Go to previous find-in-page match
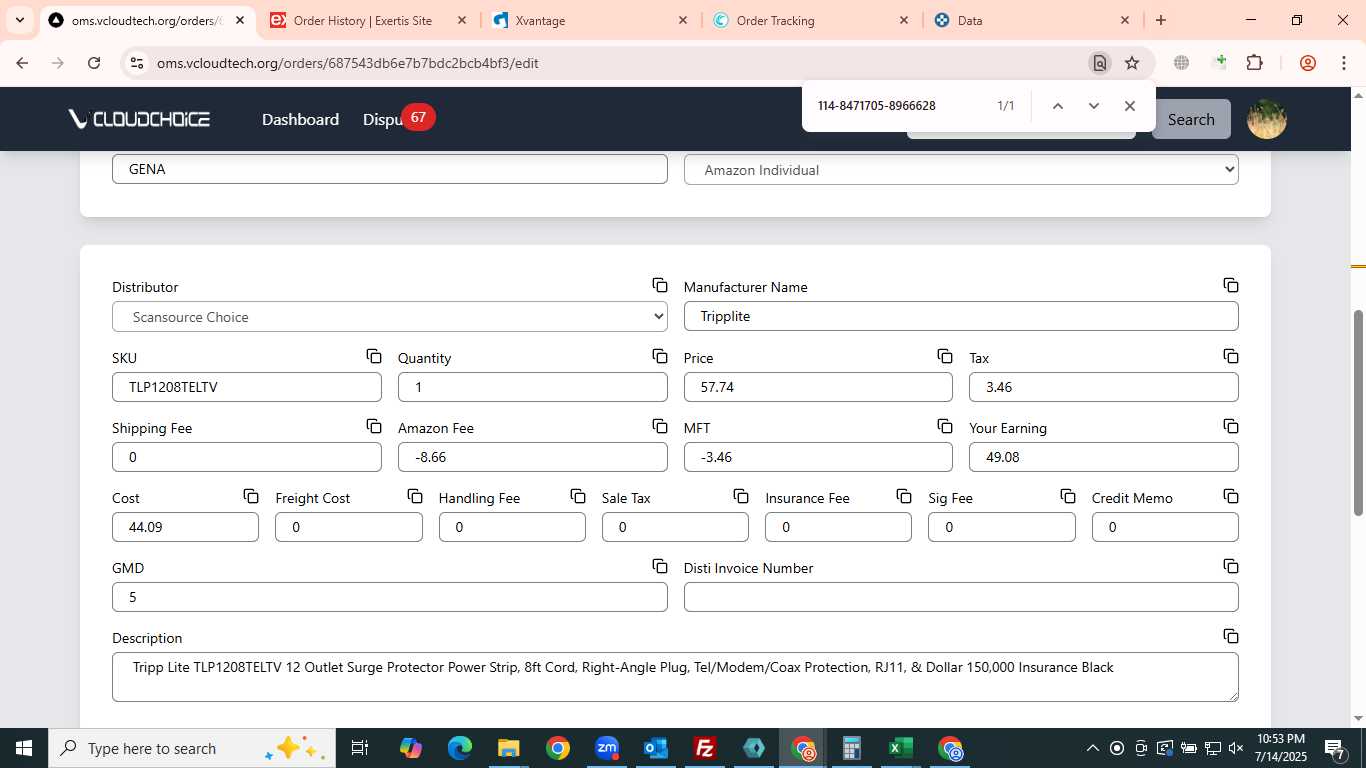The image size is (1366, 768). (x=1057, y=106)
